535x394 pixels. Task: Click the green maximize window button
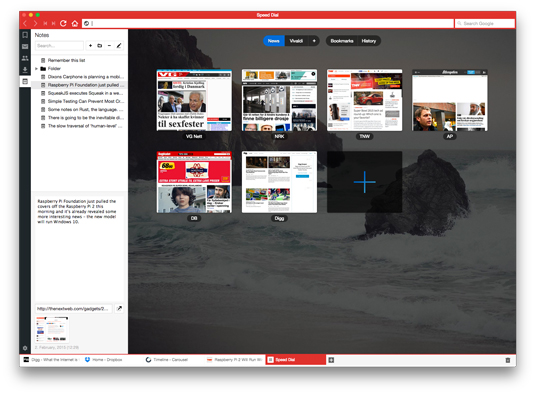38,15
